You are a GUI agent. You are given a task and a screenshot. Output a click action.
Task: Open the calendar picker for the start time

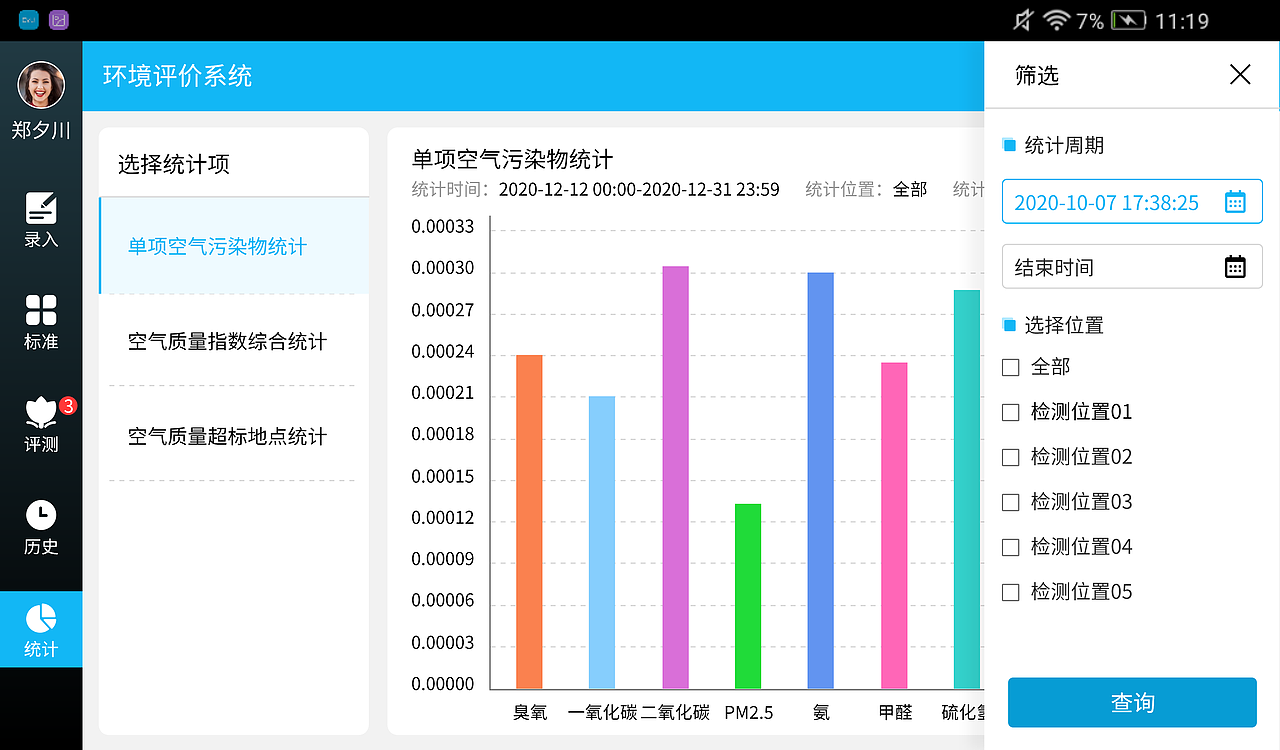(x=1235, y=201)
